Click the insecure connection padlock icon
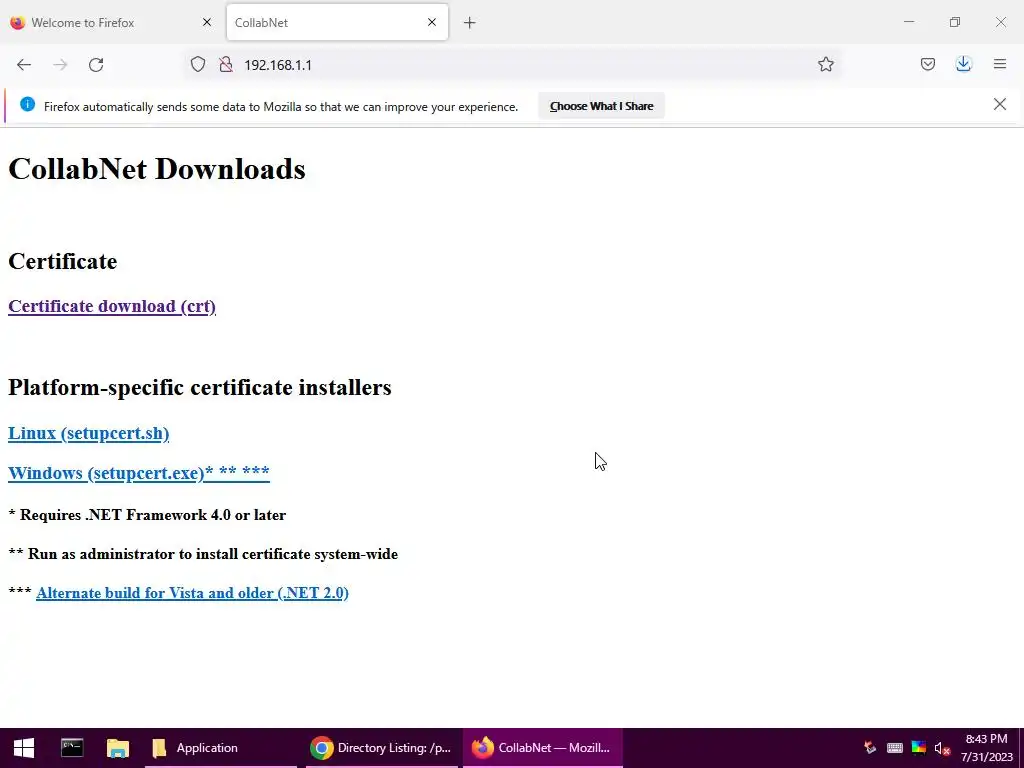1024x768 pixels. click(226, 64)
